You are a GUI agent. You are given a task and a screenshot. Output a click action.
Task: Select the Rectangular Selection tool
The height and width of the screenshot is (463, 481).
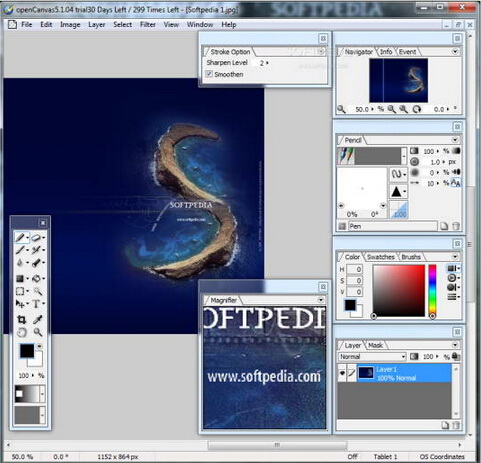click(x=20, y=291)
